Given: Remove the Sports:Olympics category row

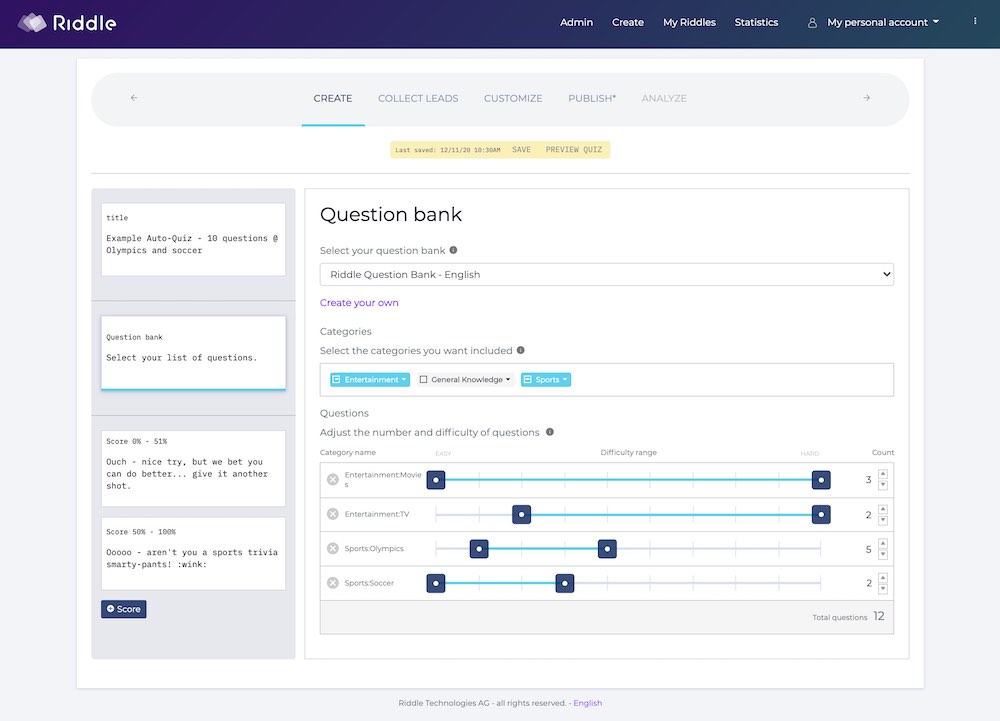Looking at the screenshot, I should tap(332, 548).
